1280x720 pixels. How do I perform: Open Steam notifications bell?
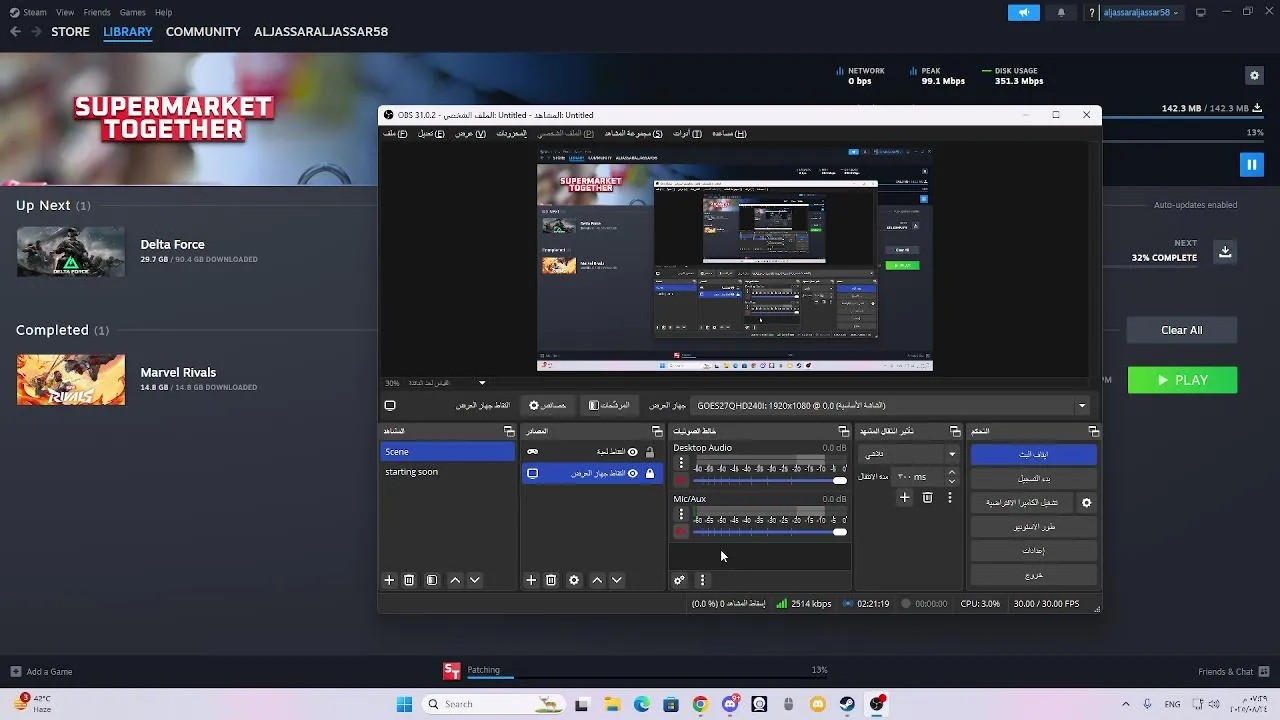1061,12
